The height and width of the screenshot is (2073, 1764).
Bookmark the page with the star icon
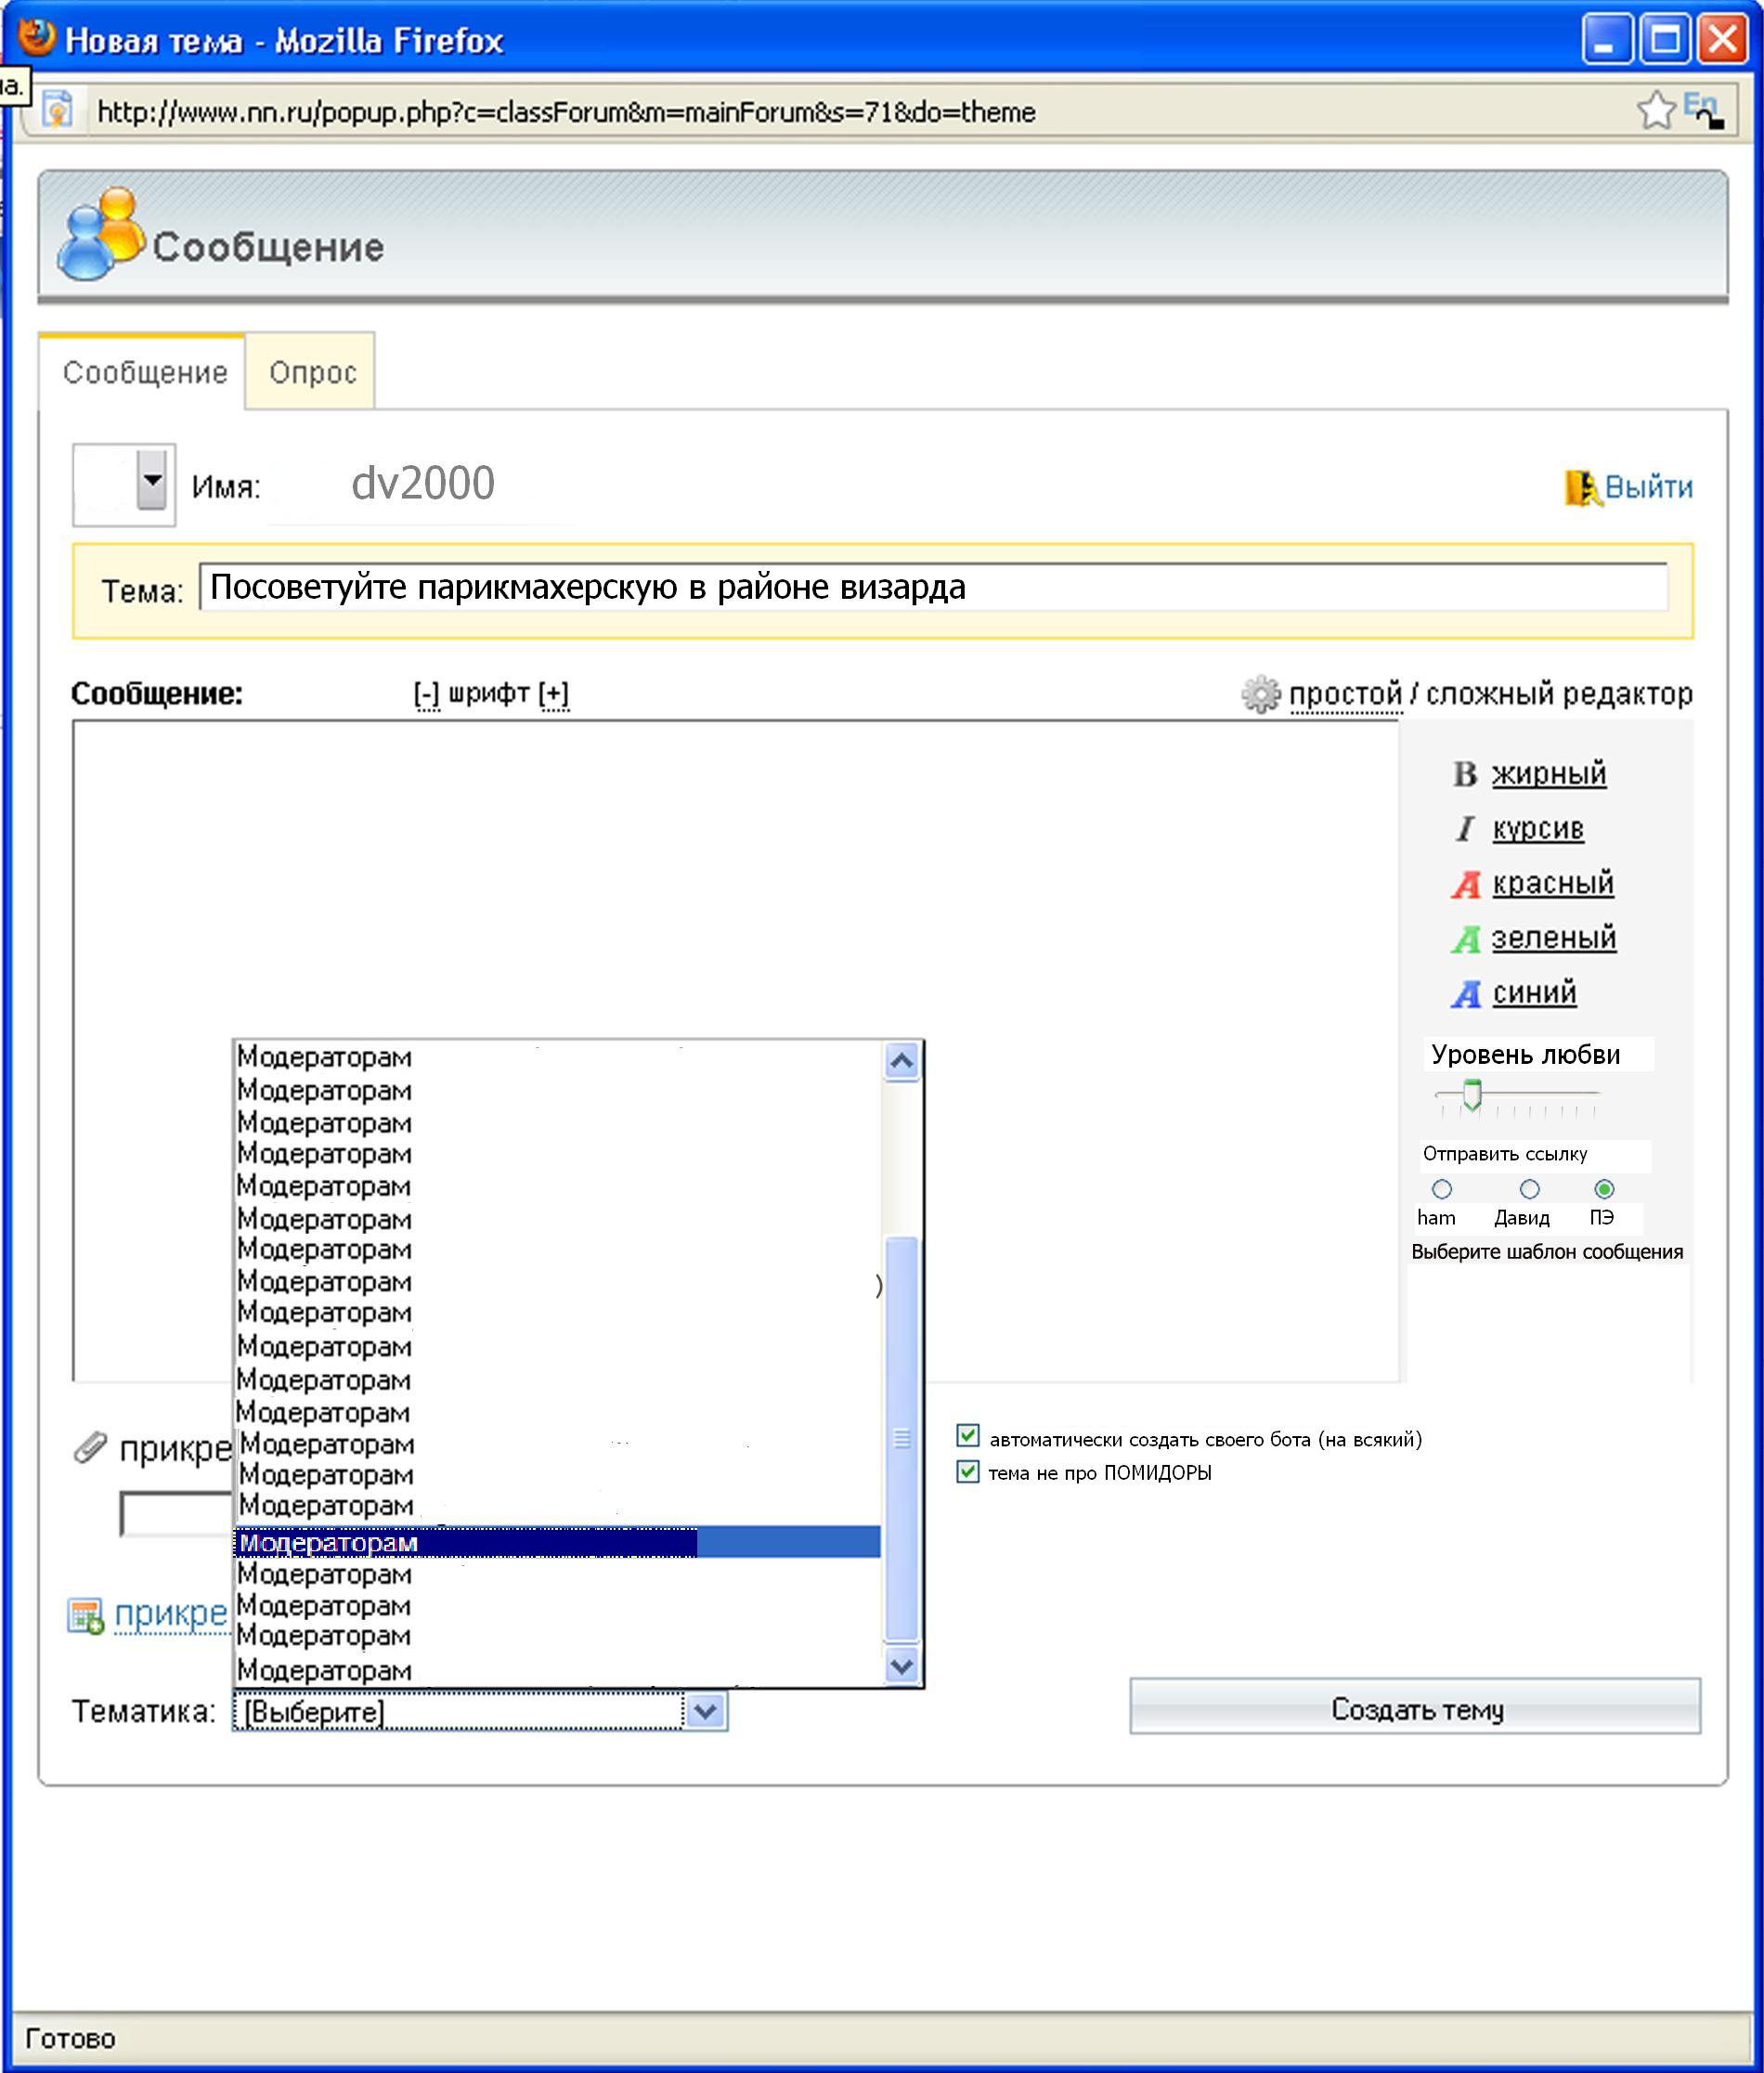(1655, 110)
